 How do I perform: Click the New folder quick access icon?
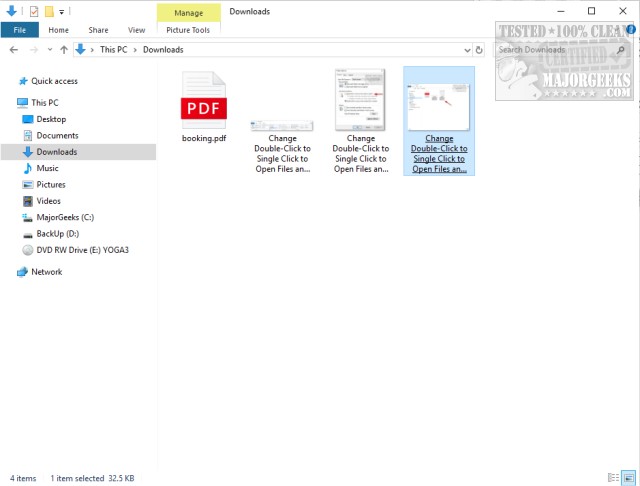[49, 11]
